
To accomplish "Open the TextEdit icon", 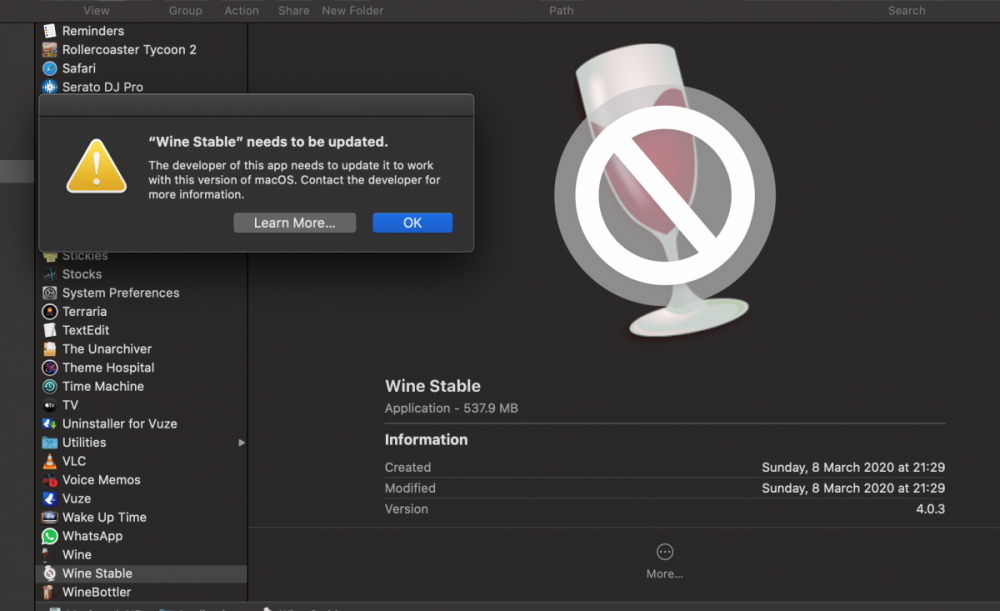I will pos(51,330).
